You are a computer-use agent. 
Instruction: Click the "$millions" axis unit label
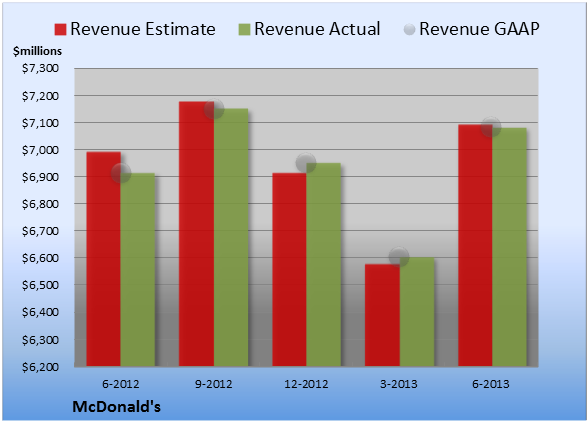38,51
